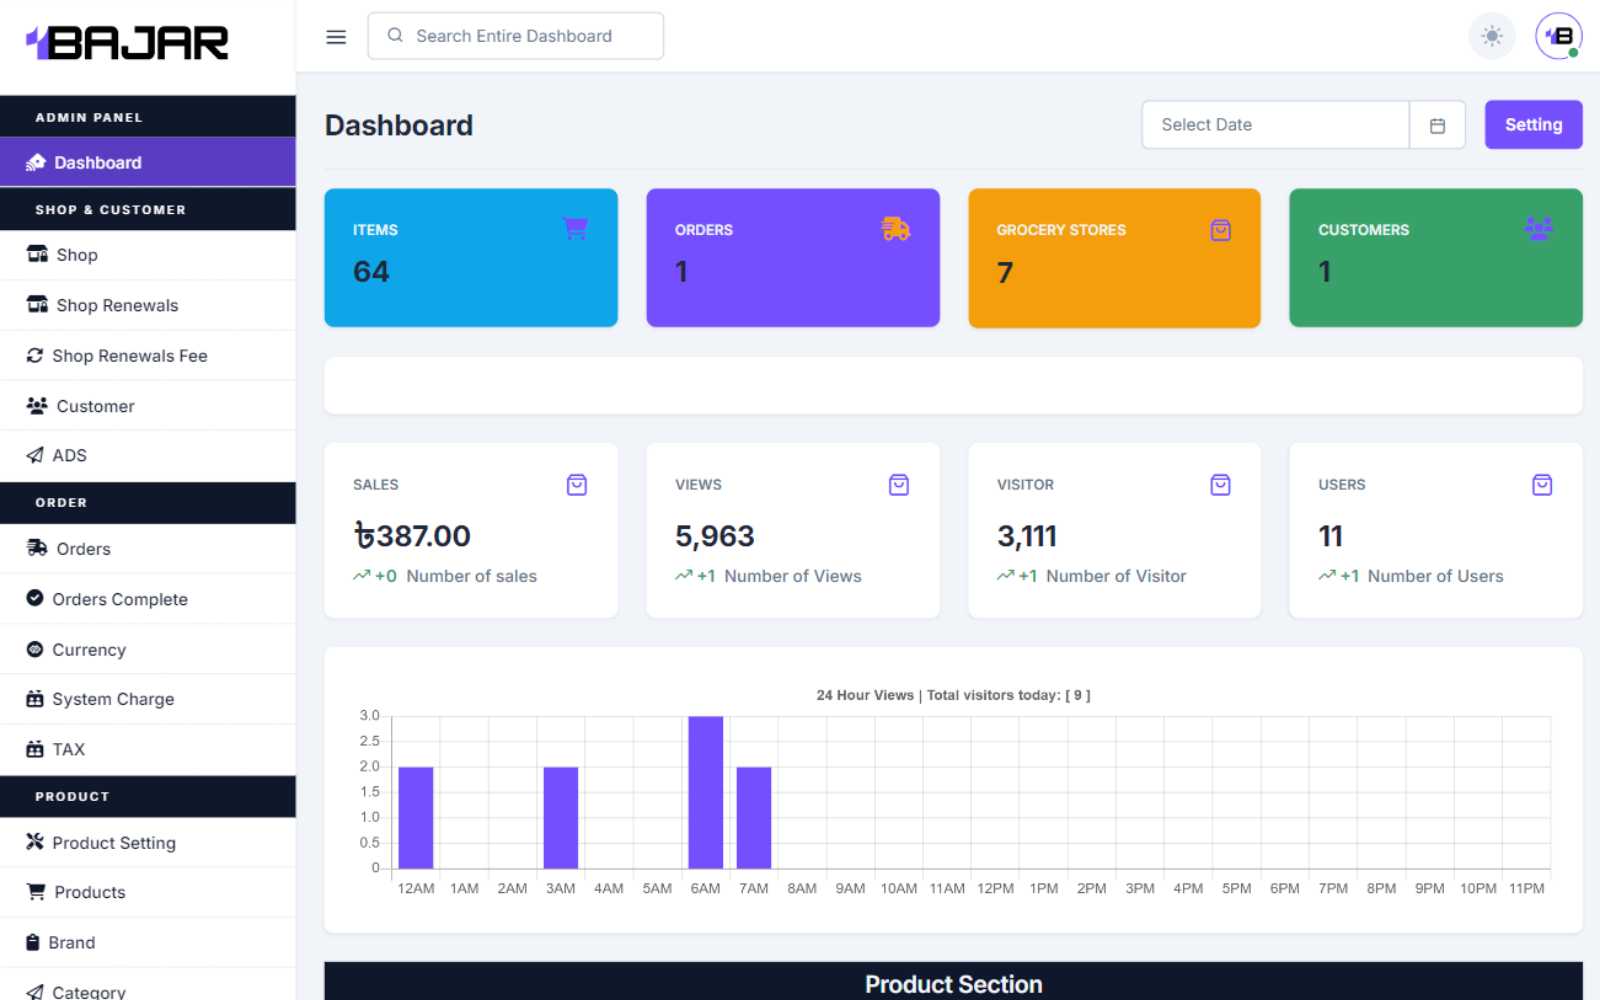Image resolution: width=1600 pixels, height=1000 pixels.
Task: Toggle light/dark theme sun icon
Action: 1491,36
